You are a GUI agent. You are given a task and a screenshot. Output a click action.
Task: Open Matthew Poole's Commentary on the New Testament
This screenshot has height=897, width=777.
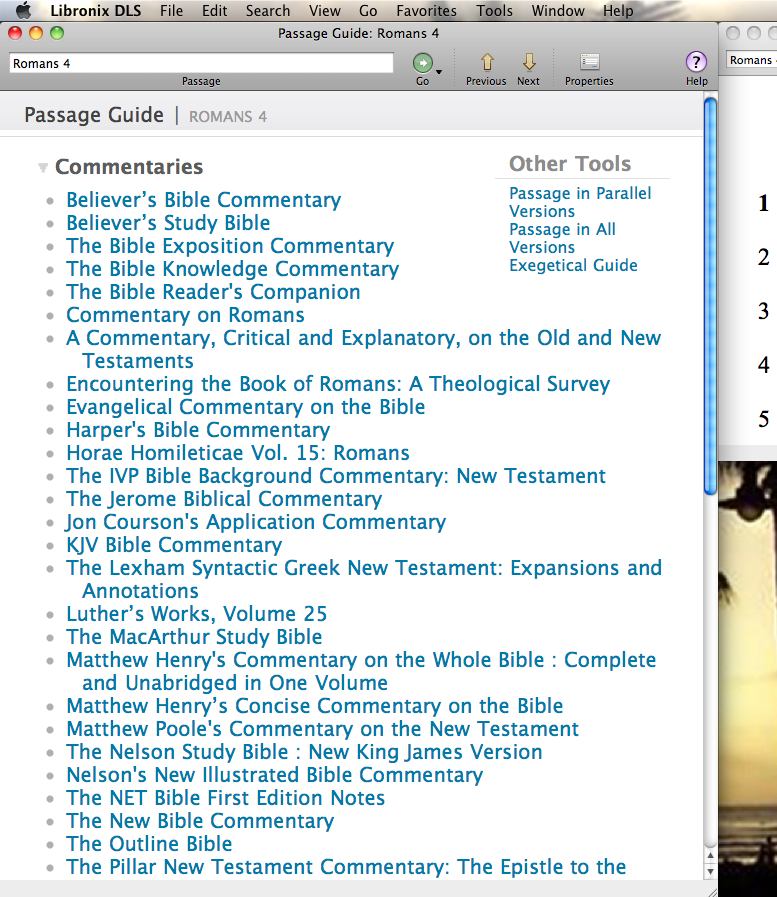point(323,729)
